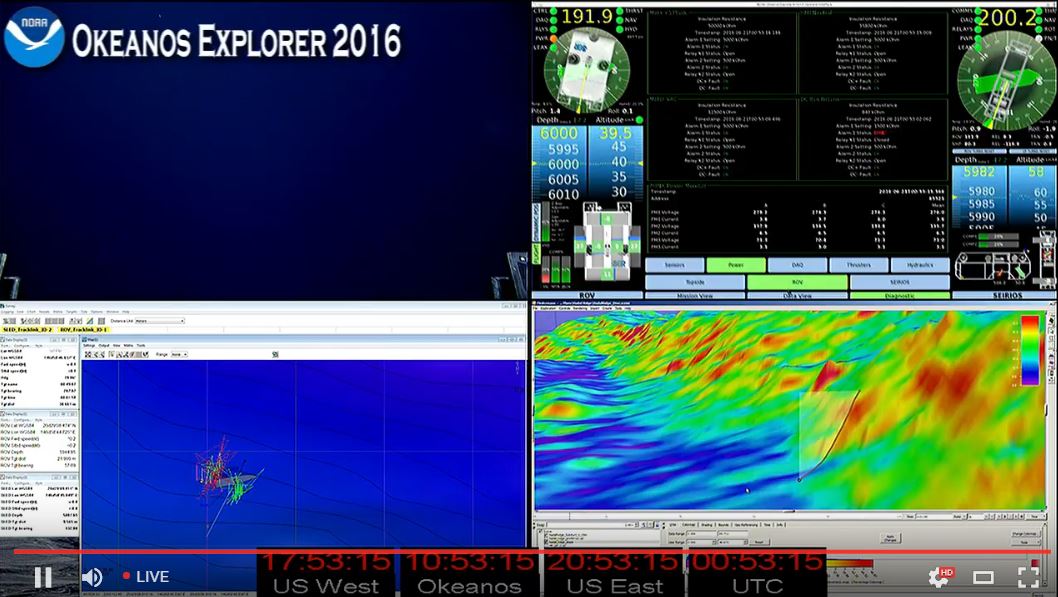This screenshot has height=597, width=1058.
Task: Open the Range dropdown in map window
Action: point(177,354)
